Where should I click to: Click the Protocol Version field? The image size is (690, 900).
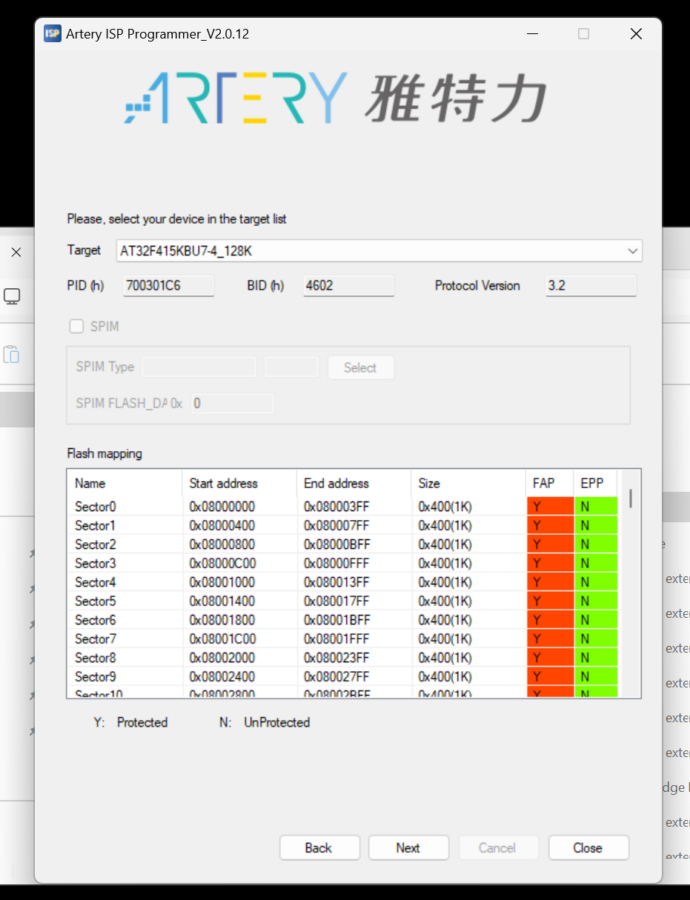[x=591, y=286]
